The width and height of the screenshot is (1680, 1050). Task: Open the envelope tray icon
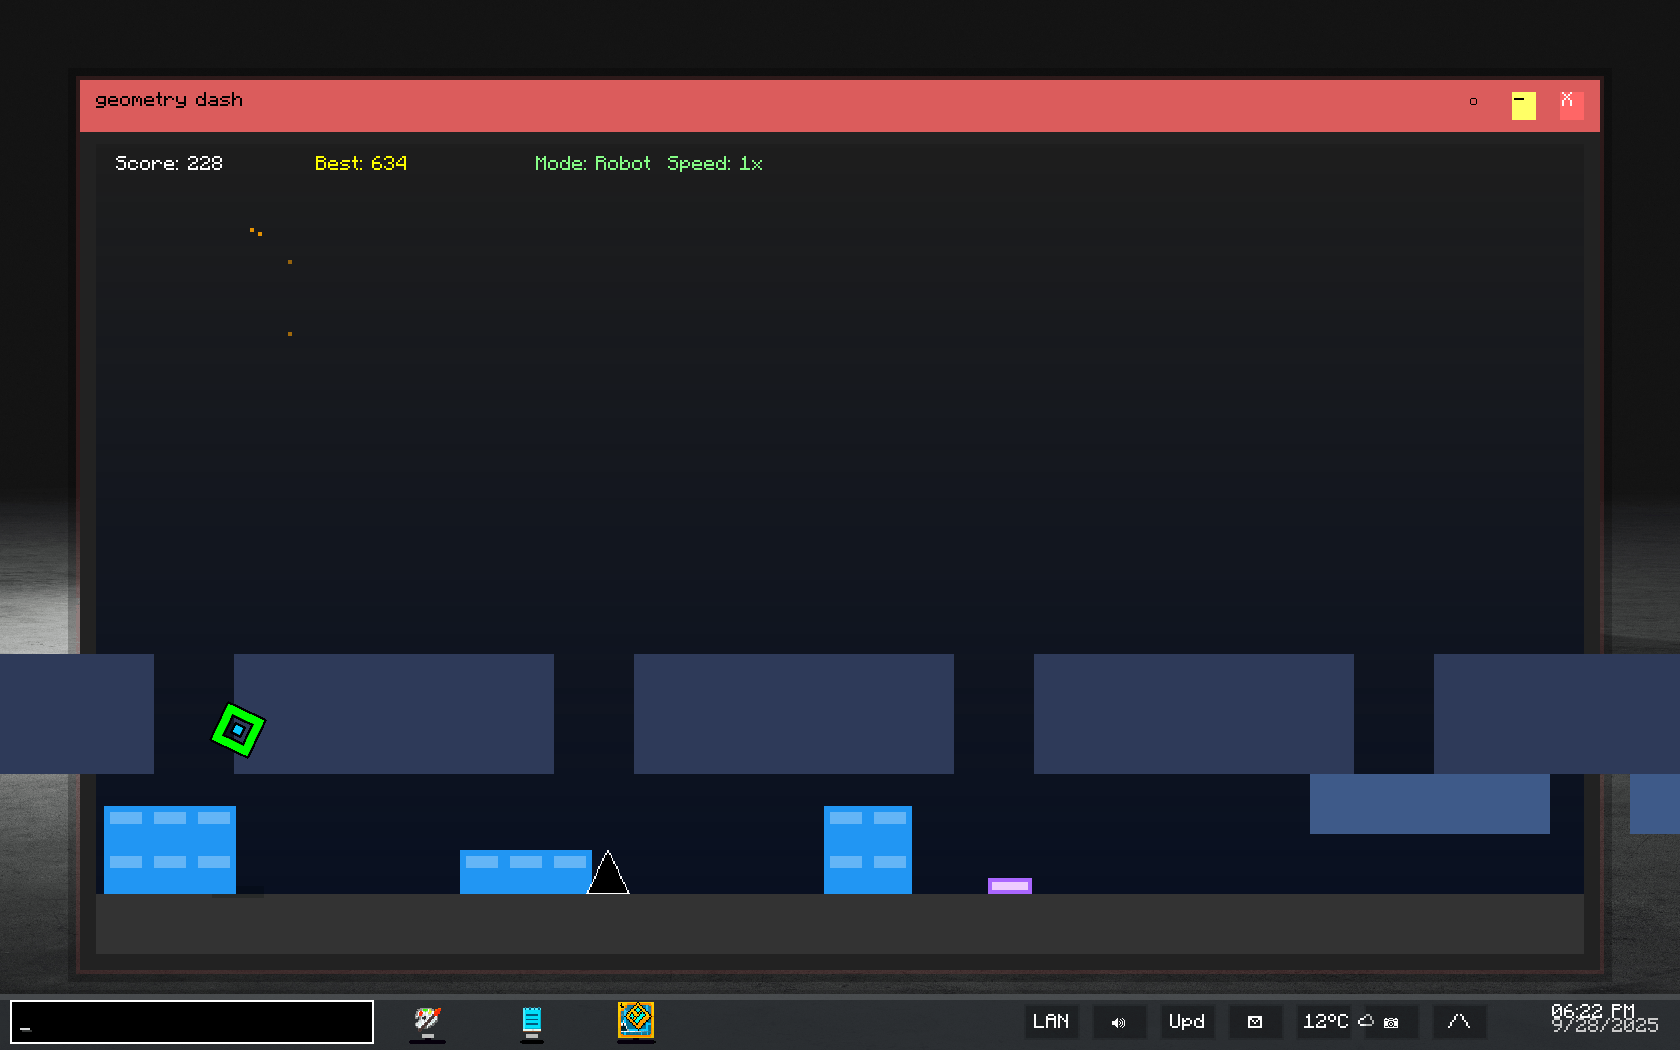click(x=1255, y=1022)
